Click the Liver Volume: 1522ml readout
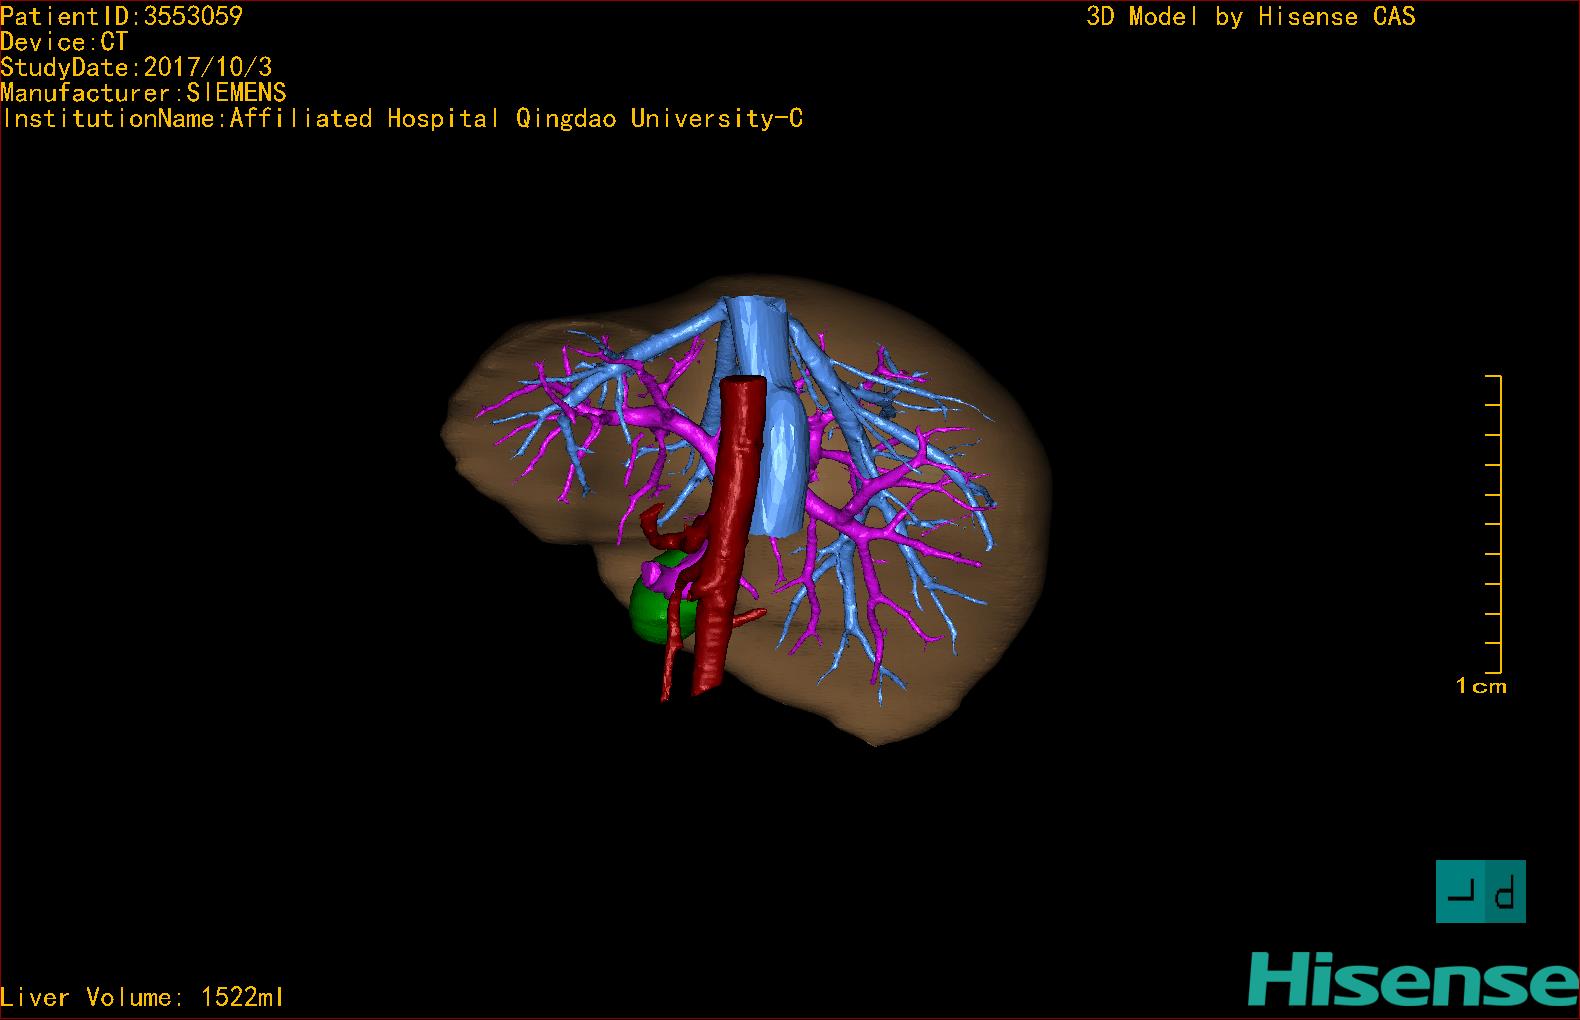1580x1020 pixels. tap(142, 997)
